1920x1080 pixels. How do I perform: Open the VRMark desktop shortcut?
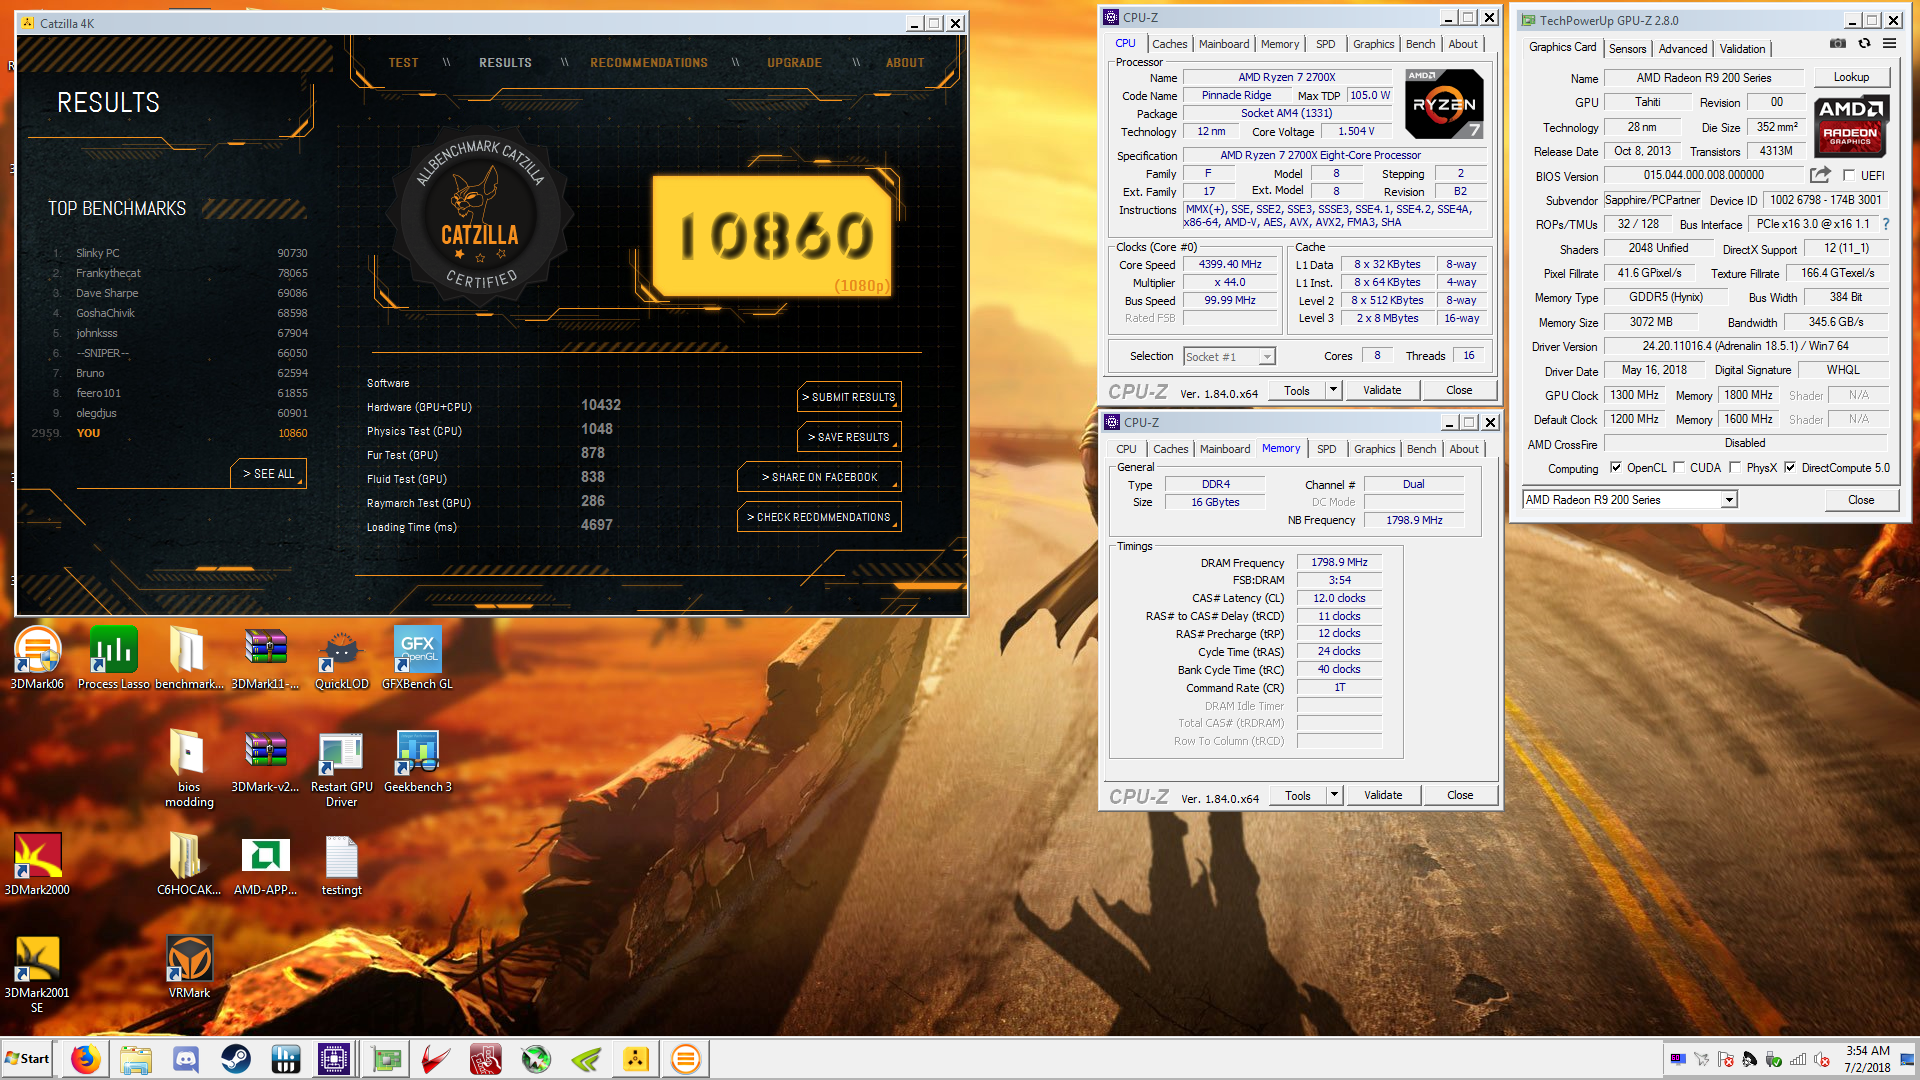coord(189,966)
